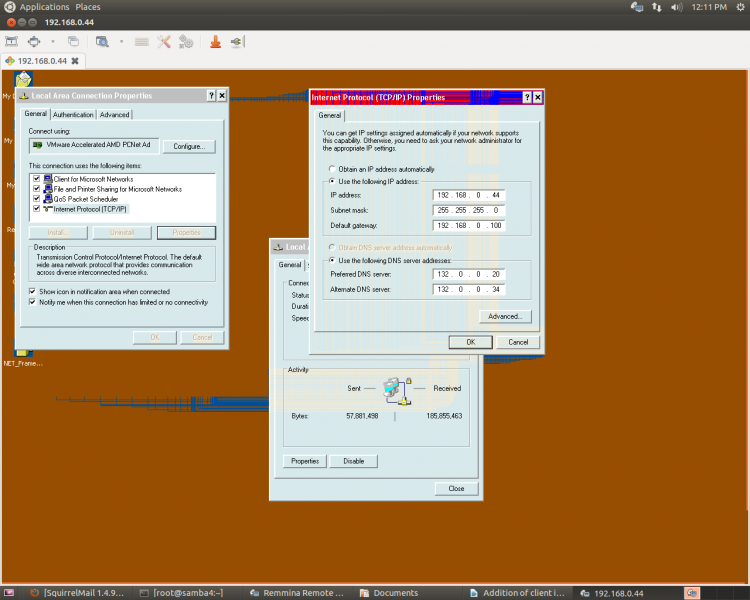The image size is (750, 600).
Task: Toggle Notify me when limited connectivity checkbox
Action: [33, 302]
